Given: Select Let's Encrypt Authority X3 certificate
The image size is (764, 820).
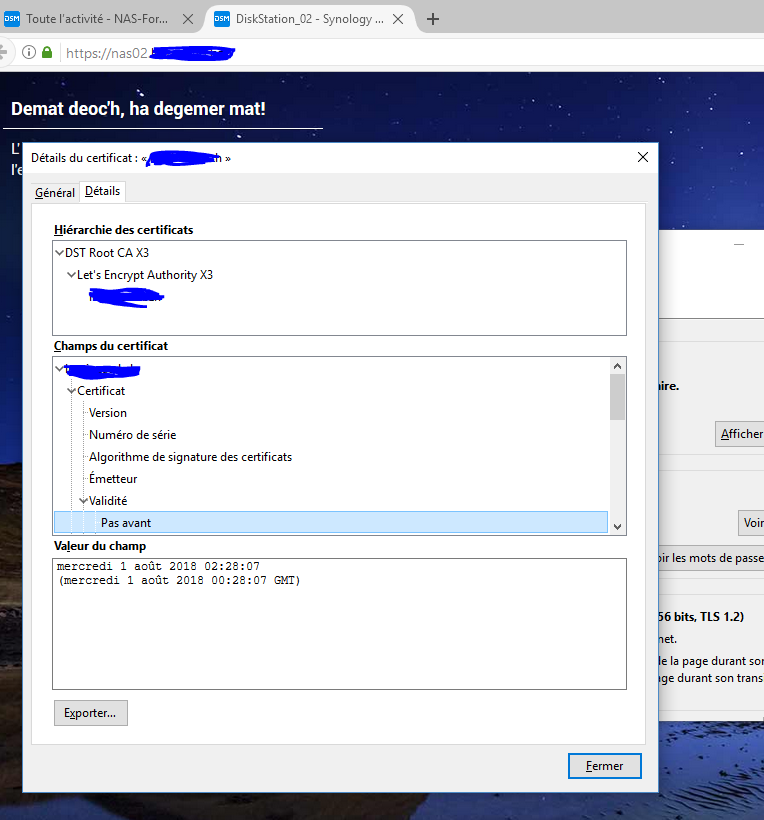Looking at the screenshot, I should coord(145,275).
